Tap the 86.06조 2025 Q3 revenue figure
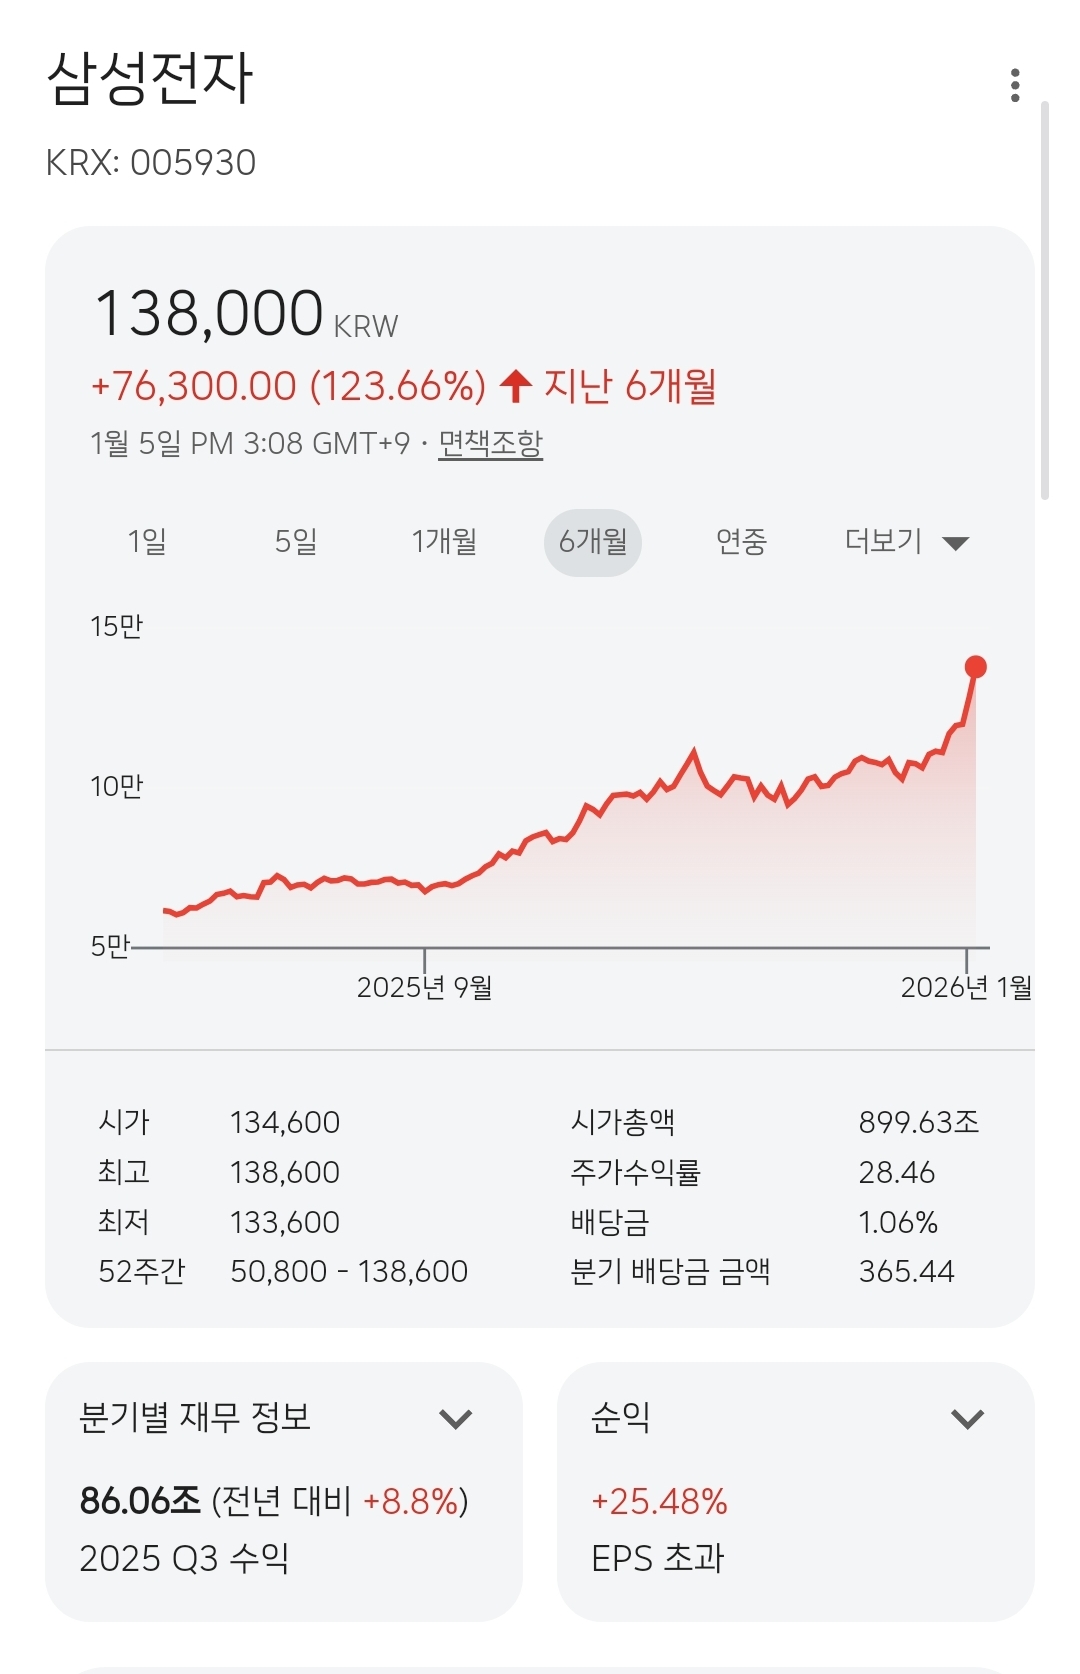Screen dimensions: 1080x1674 (140, 1501)
